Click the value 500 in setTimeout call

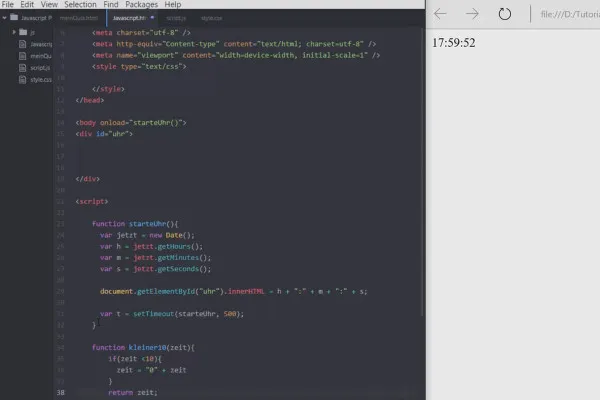[230, 314]
